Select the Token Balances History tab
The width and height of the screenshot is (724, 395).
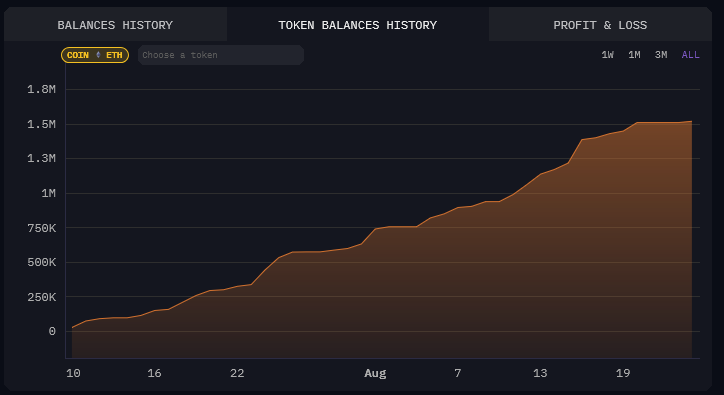coord(357,25)
